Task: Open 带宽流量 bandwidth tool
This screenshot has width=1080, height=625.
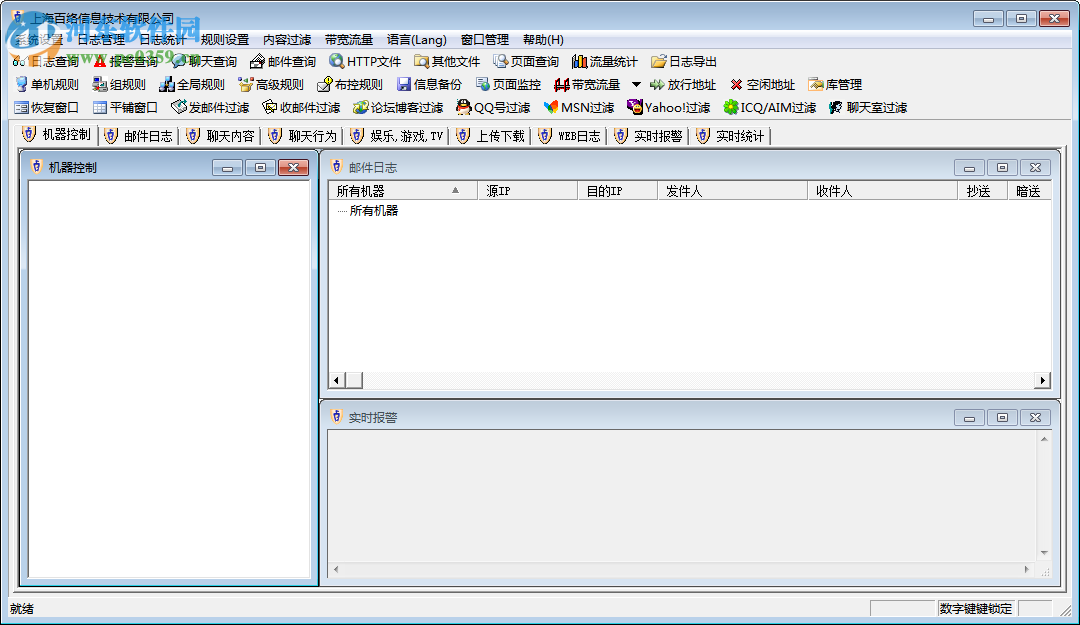Action: [587, 84]
